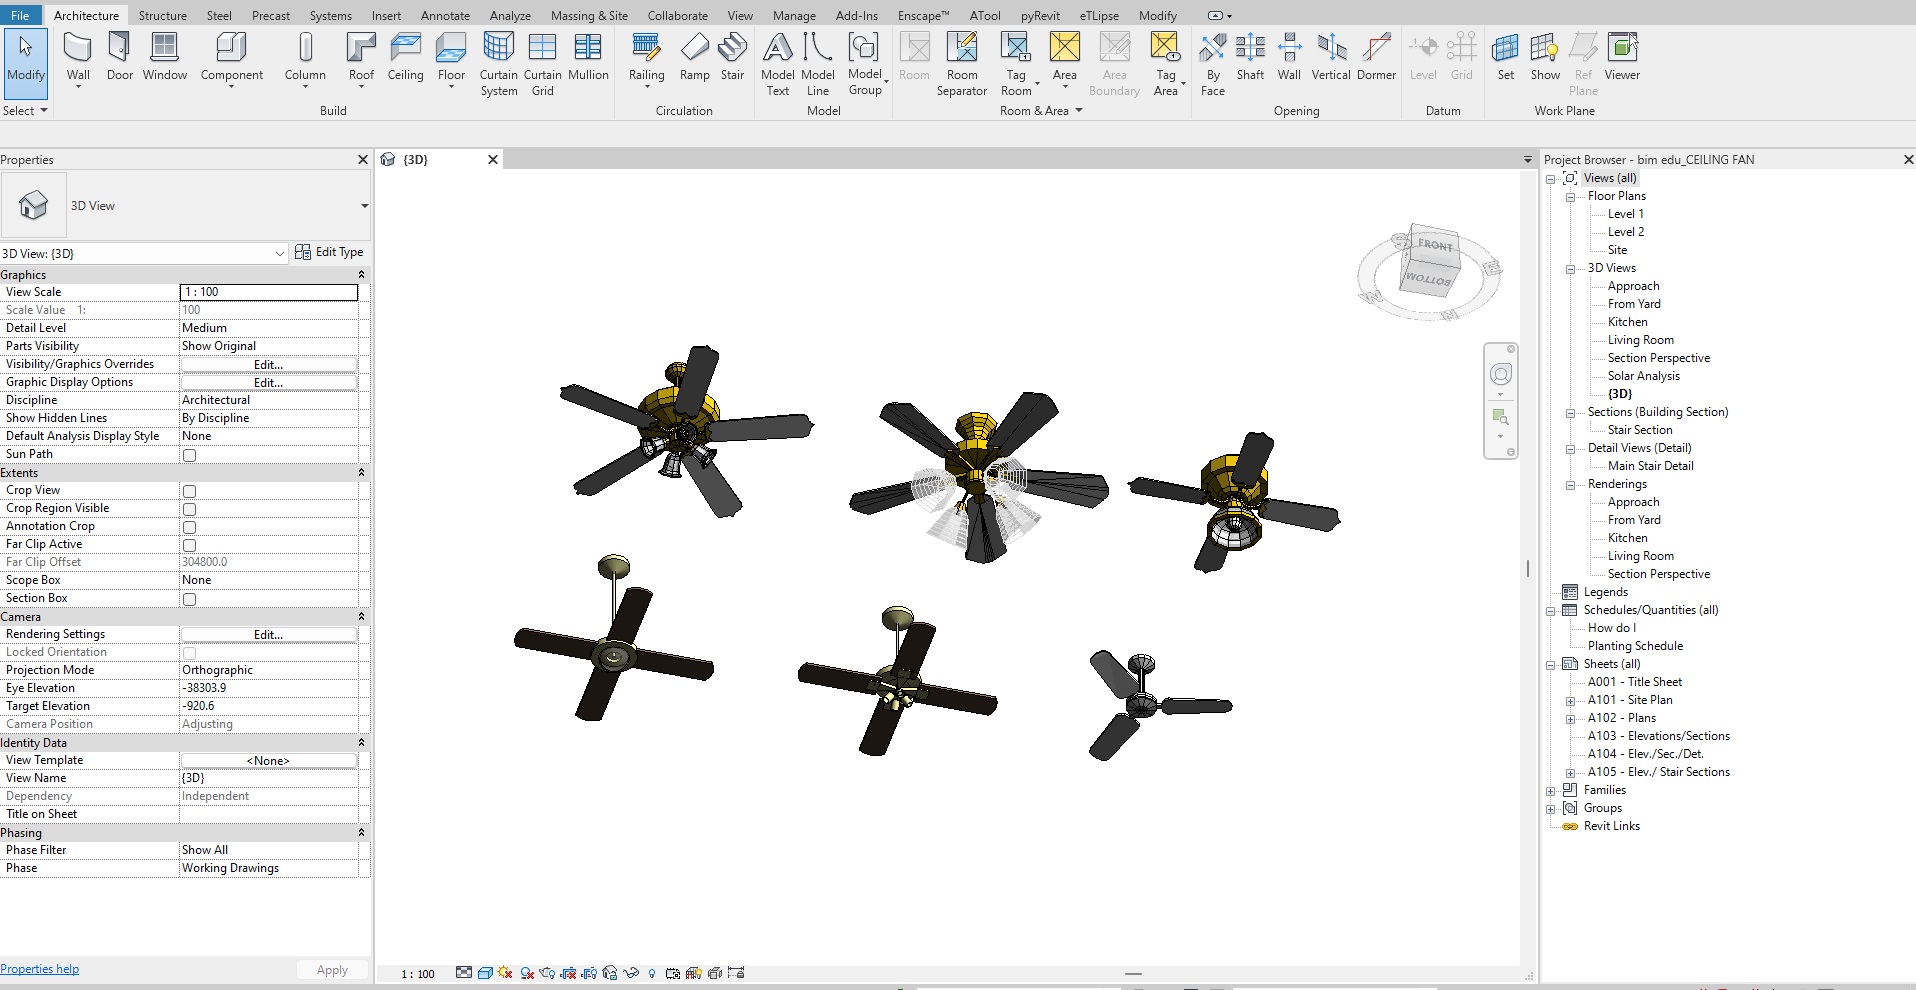Screen dimensions: 1916x990
Task: Open the Shaft opening tool
Action: (x=1250, y=56)
